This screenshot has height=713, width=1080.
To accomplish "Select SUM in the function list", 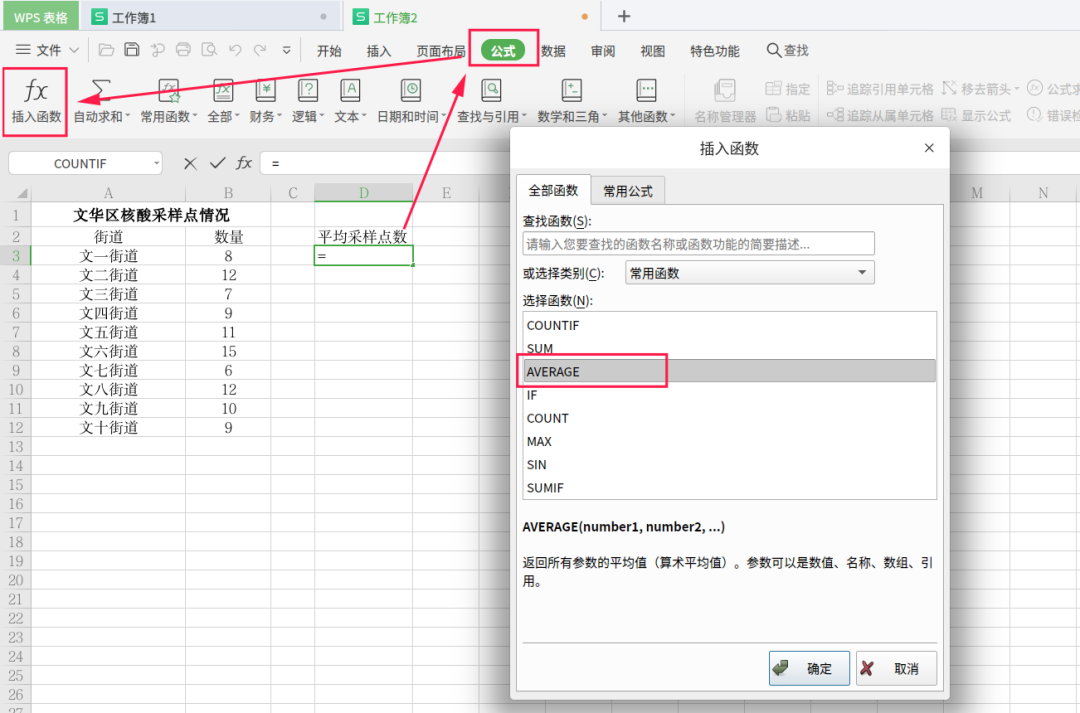I will pyautogui.click(x=729, y=348).
